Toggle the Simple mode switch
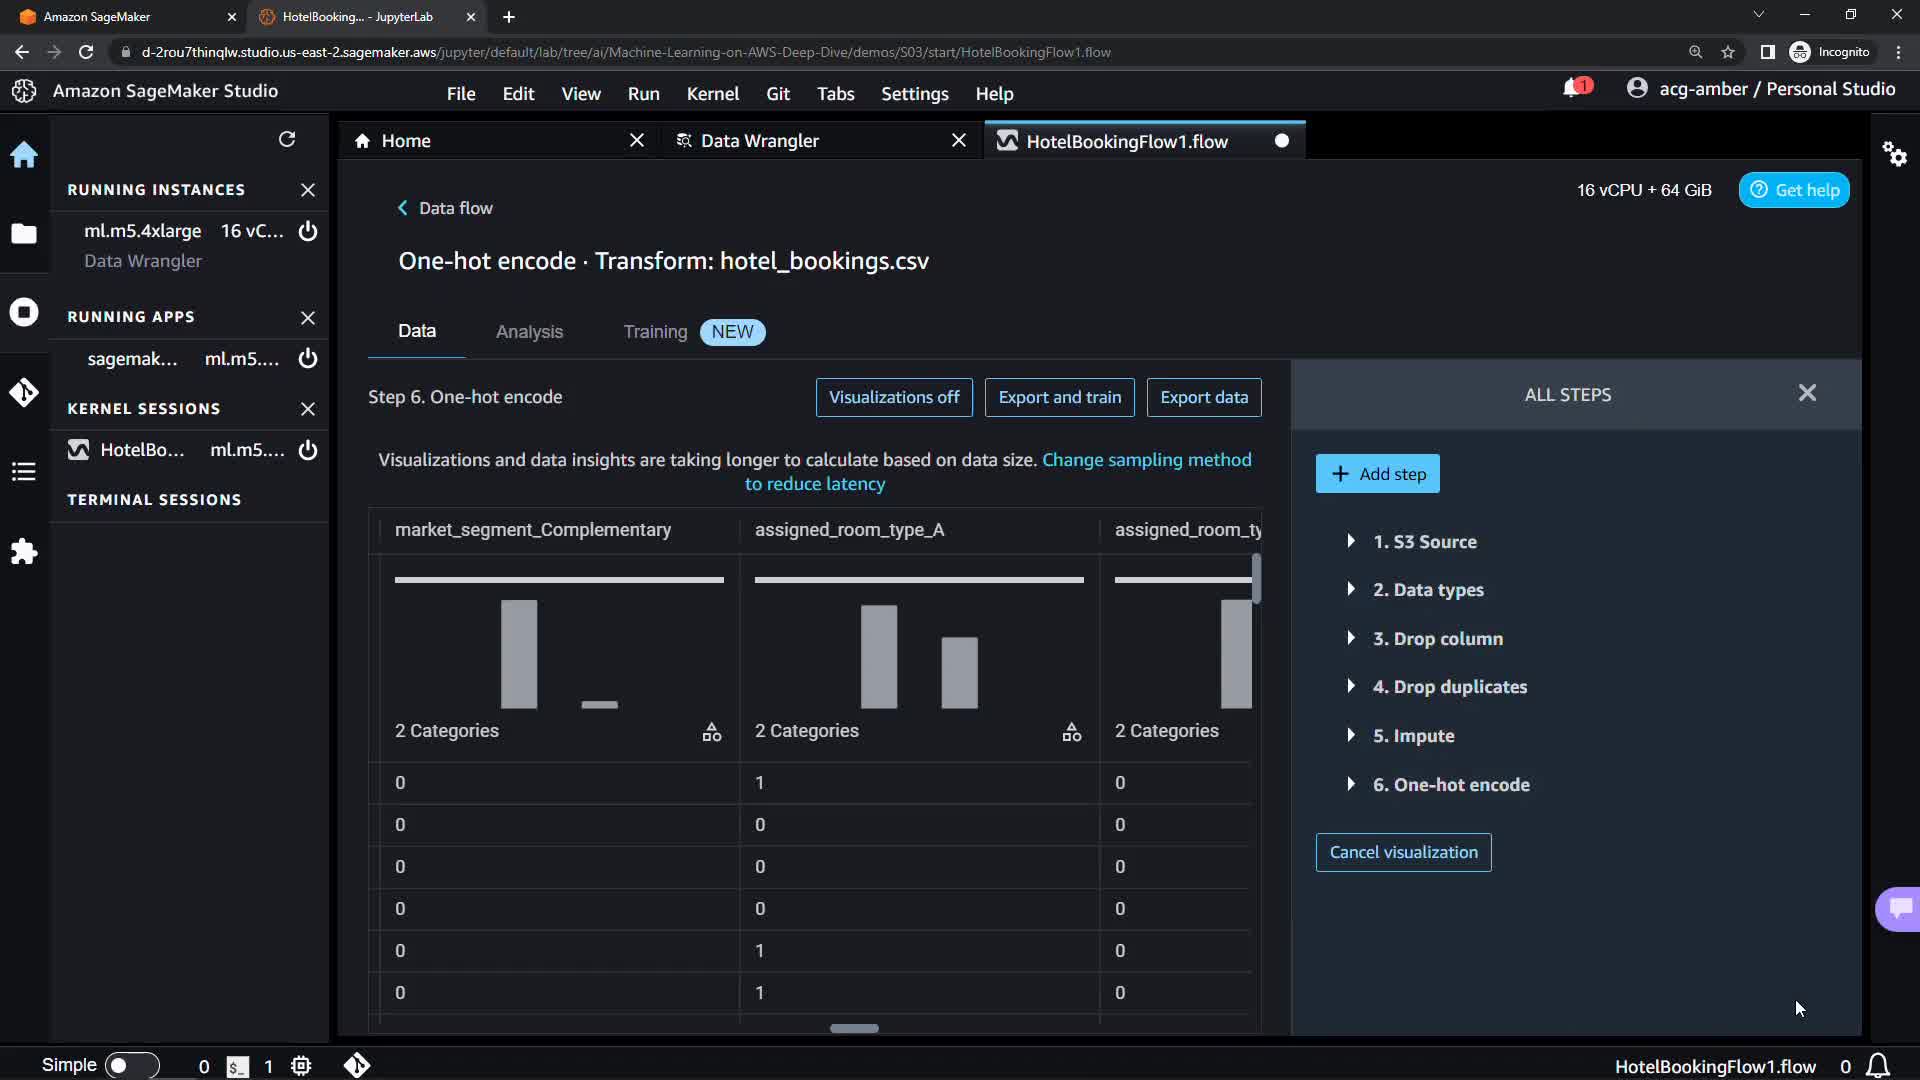This screenshot has width=1920, height=1080. point(131,1065)
